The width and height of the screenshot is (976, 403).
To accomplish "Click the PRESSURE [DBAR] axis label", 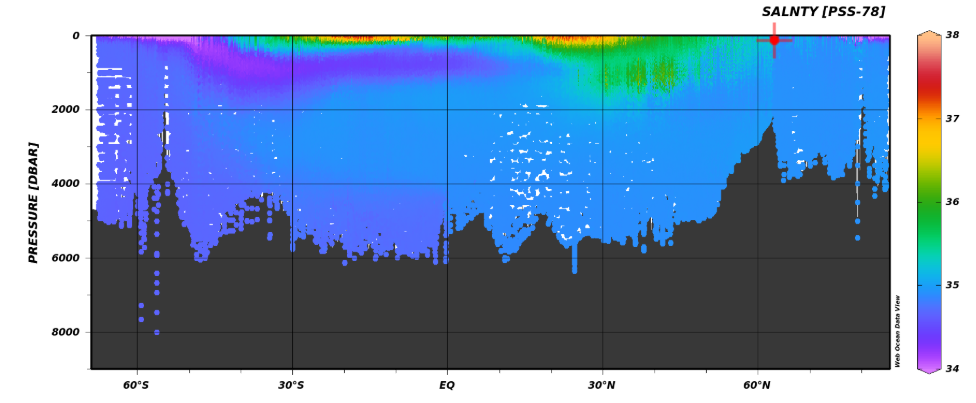I will 33,202.
